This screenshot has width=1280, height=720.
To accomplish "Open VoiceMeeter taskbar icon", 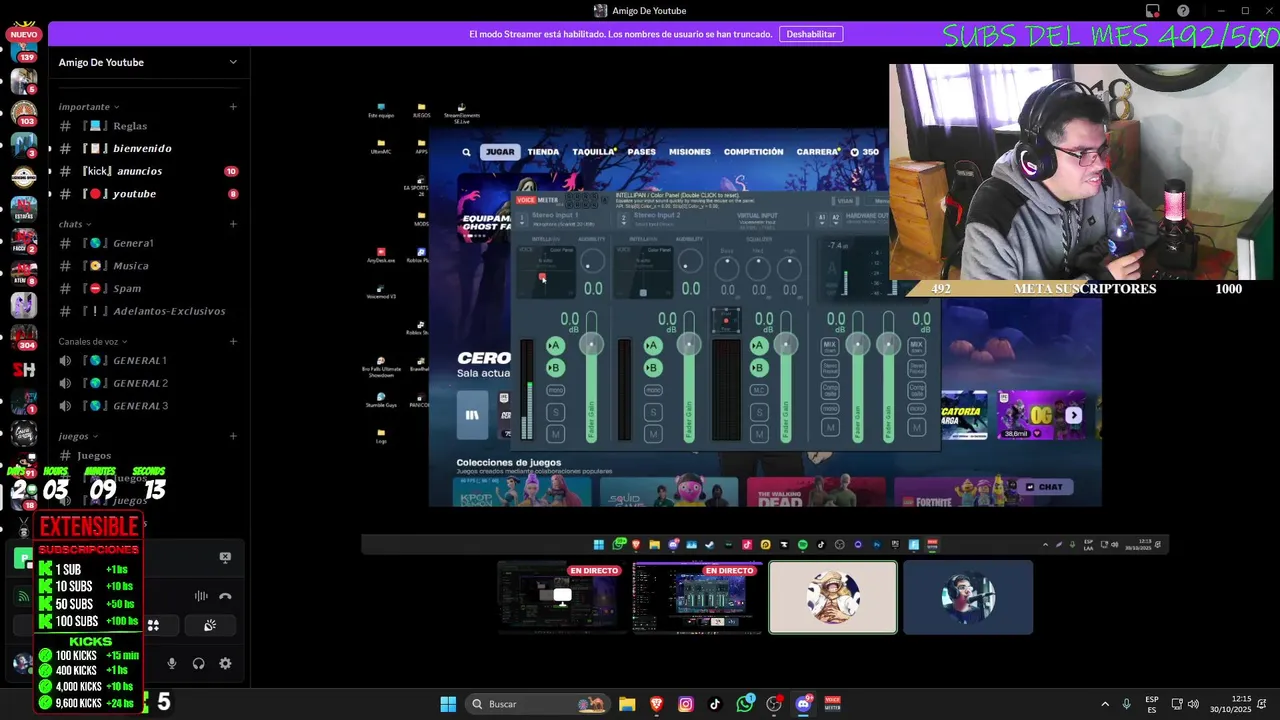I will point(832,704).
